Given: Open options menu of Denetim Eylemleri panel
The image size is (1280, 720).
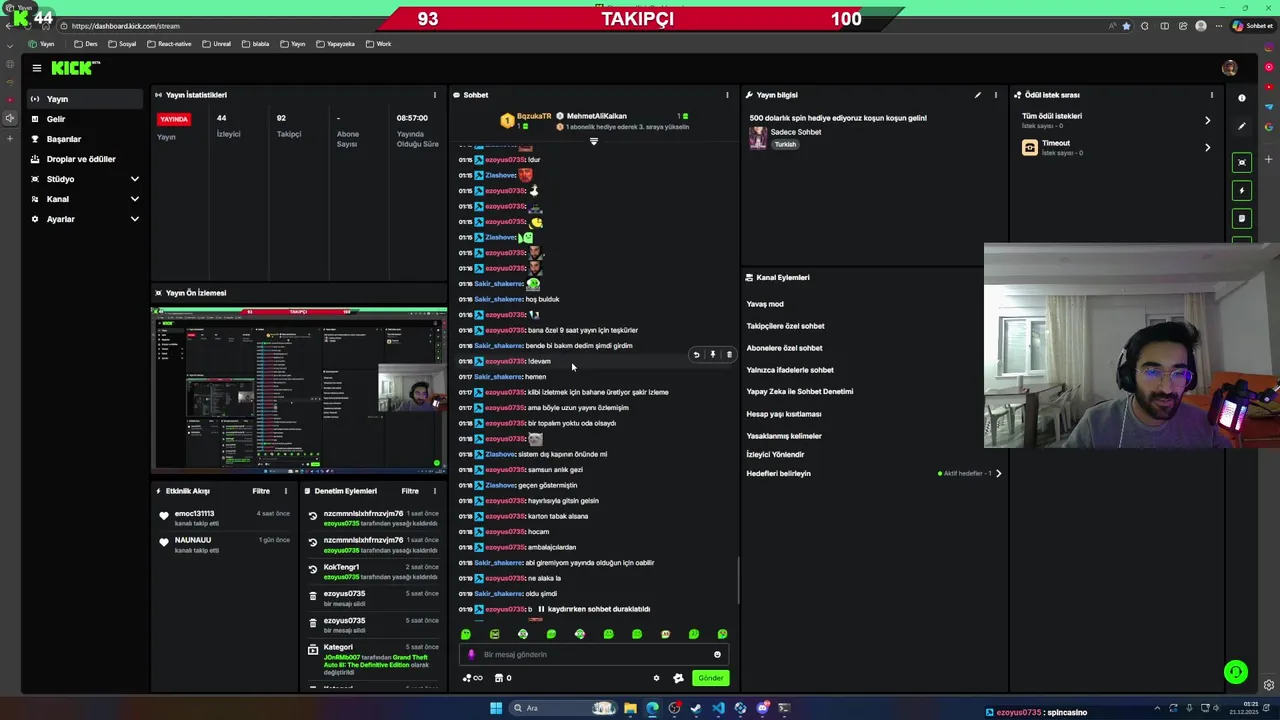Looking at the screenshot, I should click(434, 491).
